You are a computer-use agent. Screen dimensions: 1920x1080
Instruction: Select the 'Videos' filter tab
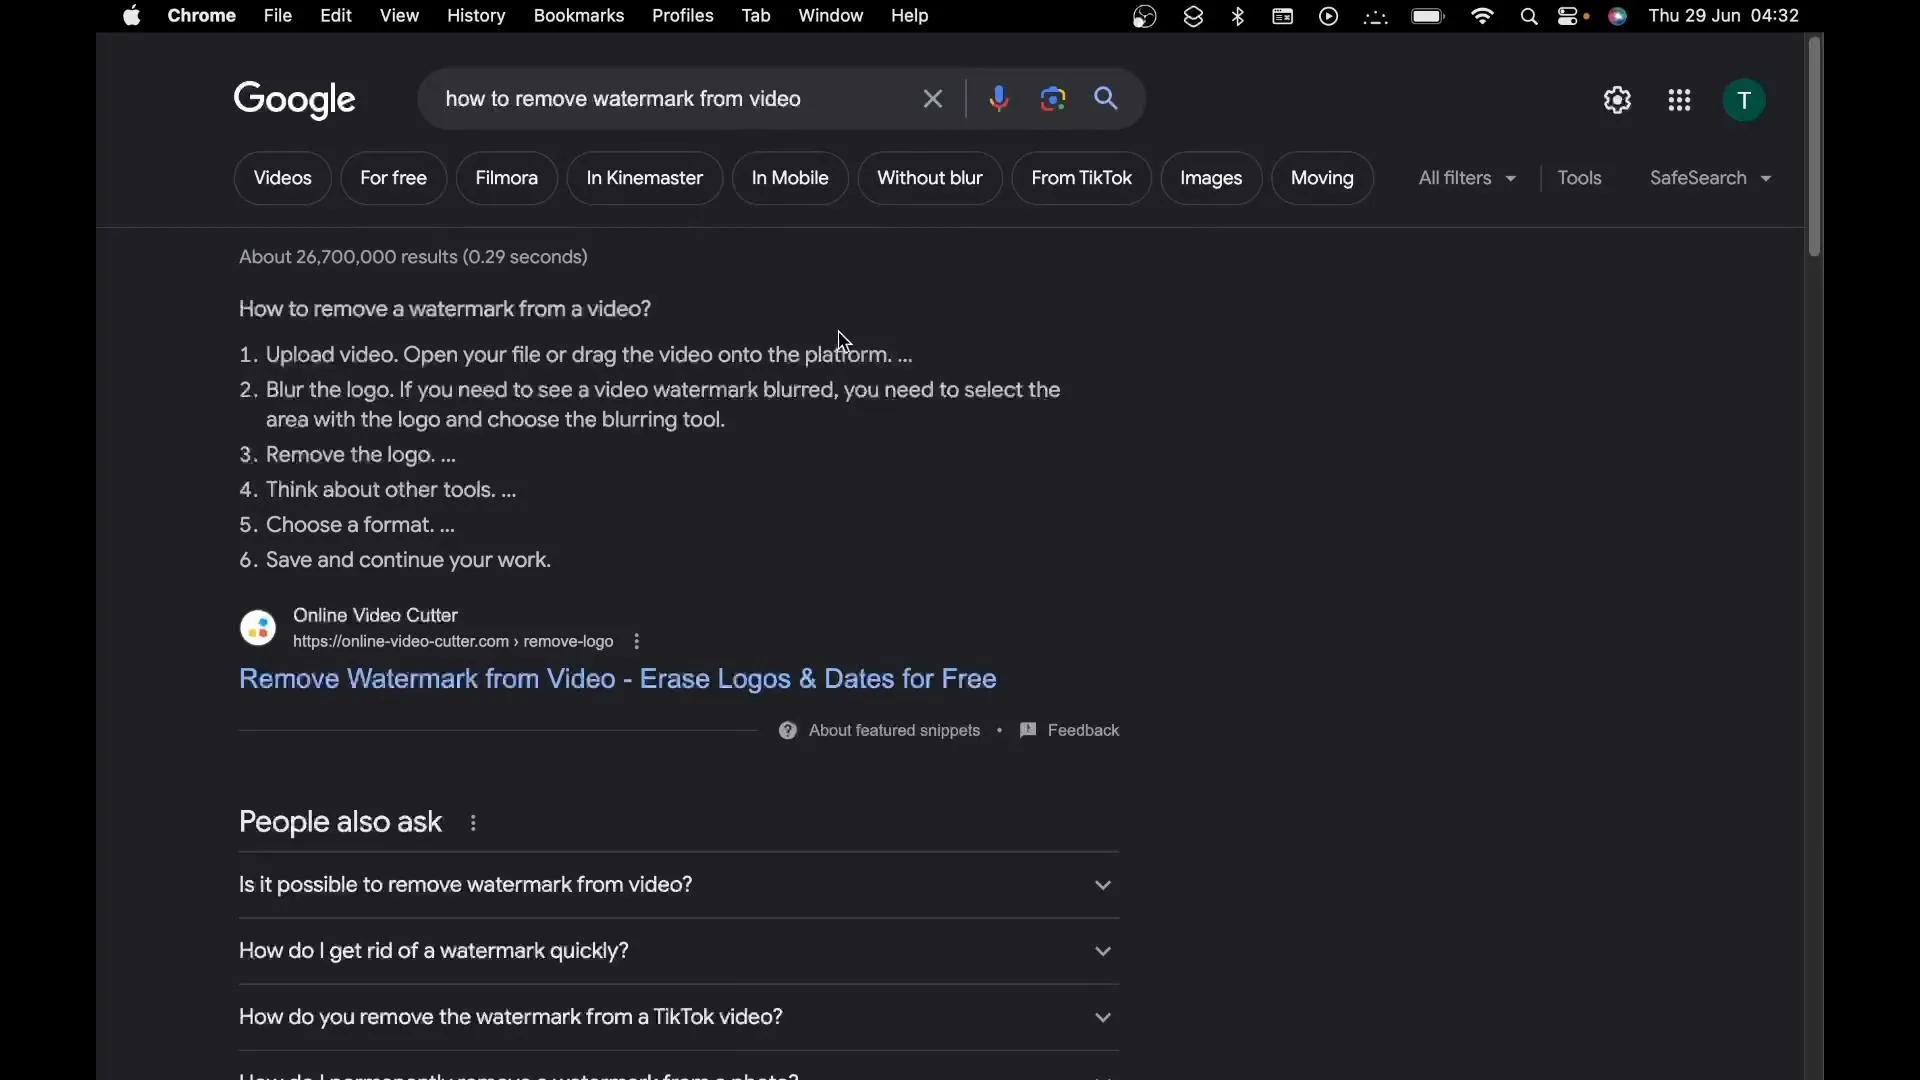click(x=282, y=177)
